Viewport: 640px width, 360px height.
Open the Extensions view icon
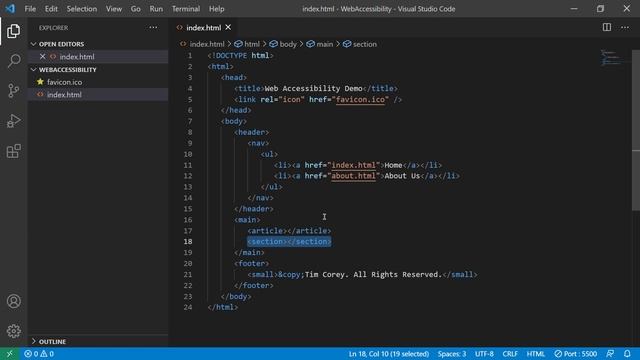[13, 151]
